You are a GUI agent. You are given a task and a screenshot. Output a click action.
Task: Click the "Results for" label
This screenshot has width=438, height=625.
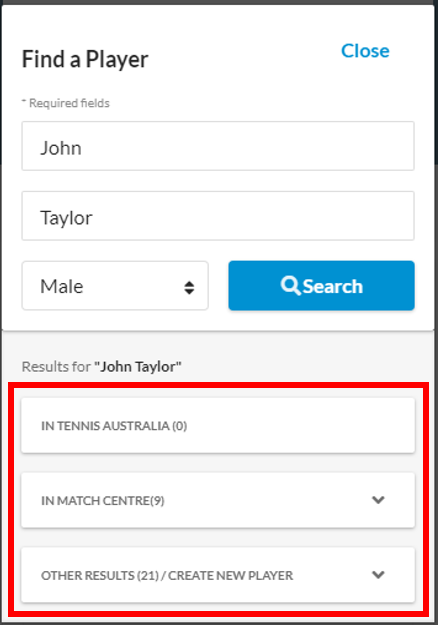(56, 367)
